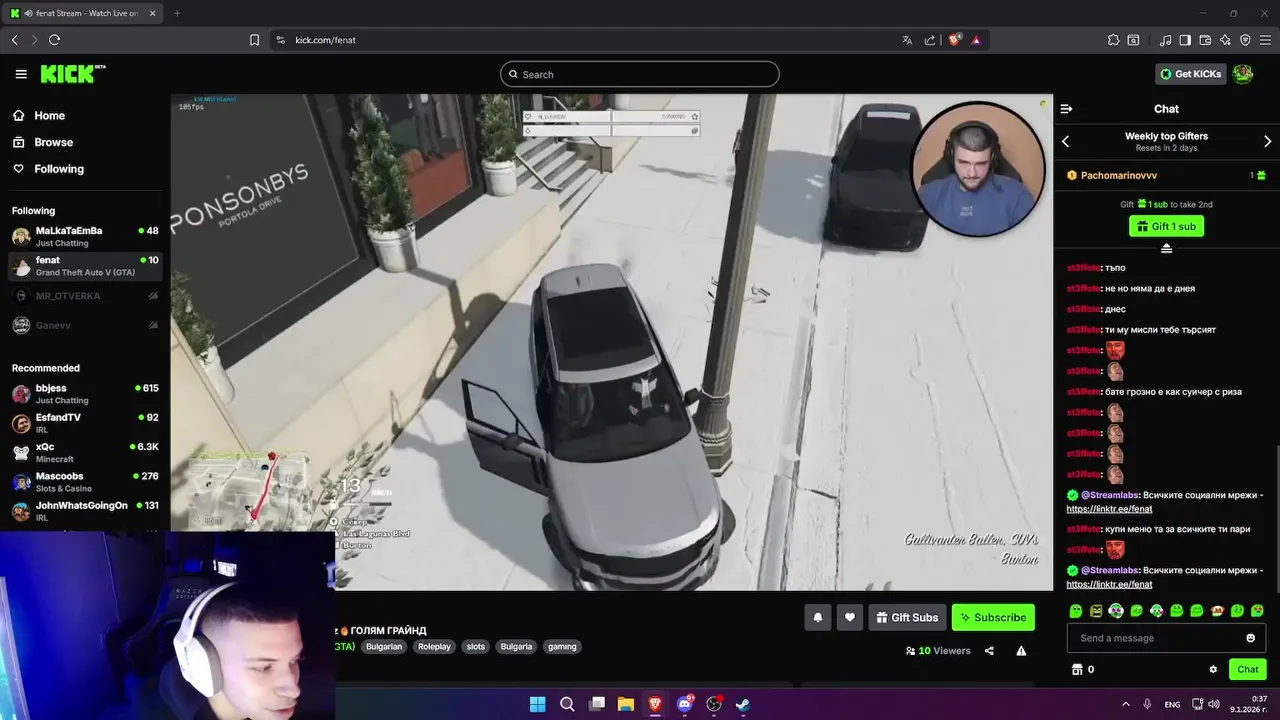The width and height of the screenshot is (1280, 720).
Task: Open Brave Shields lion icon
Action: [954, 40]
